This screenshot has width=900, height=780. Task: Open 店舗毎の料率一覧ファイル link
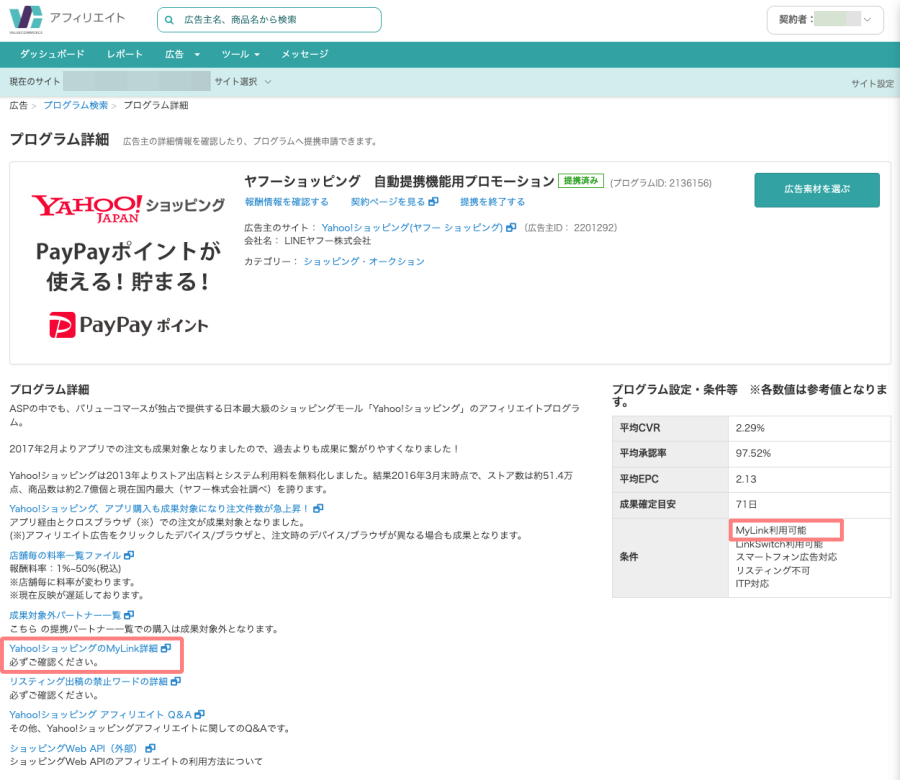65,555
